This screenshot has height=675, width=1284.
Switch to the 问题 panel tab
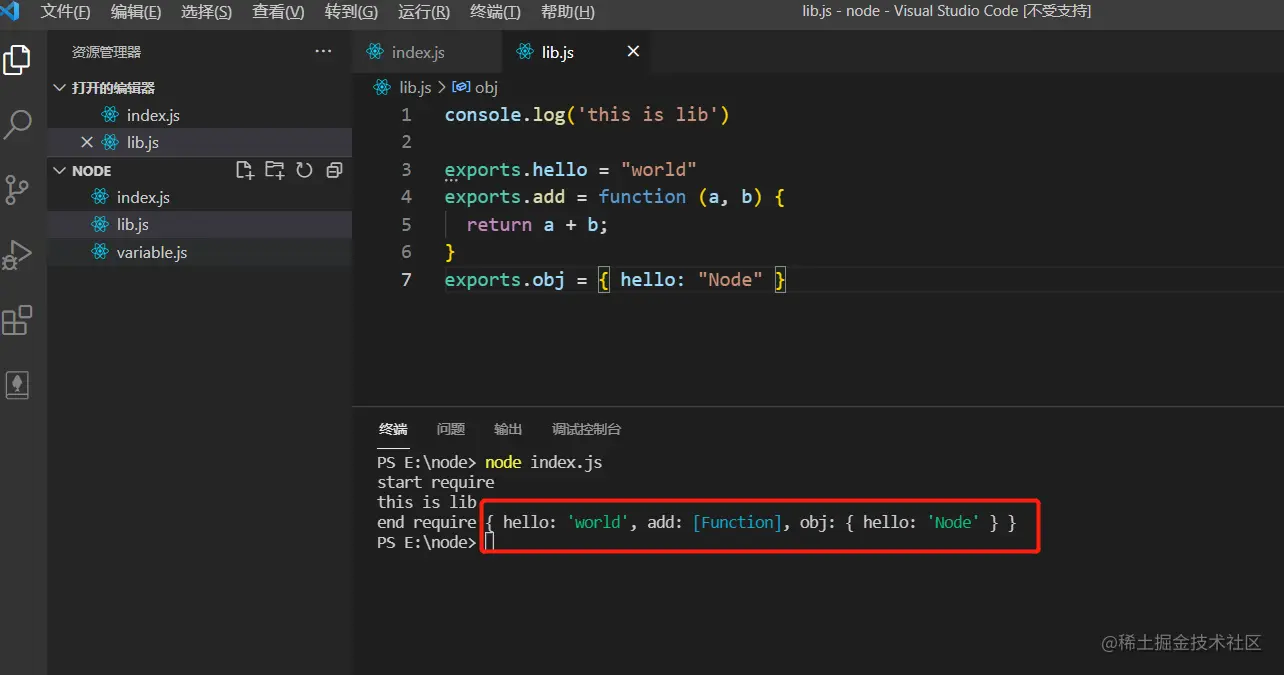[451, 429]
